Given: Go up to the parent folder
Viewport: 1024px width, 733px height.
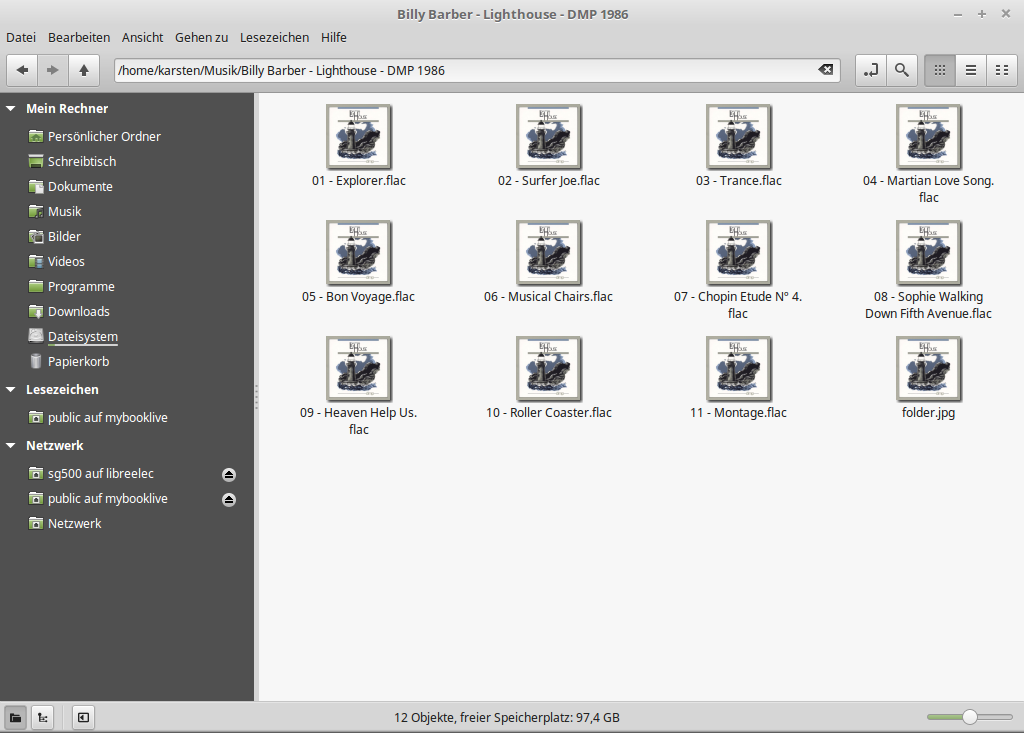Looking at the screenshot, I should 84,70.
